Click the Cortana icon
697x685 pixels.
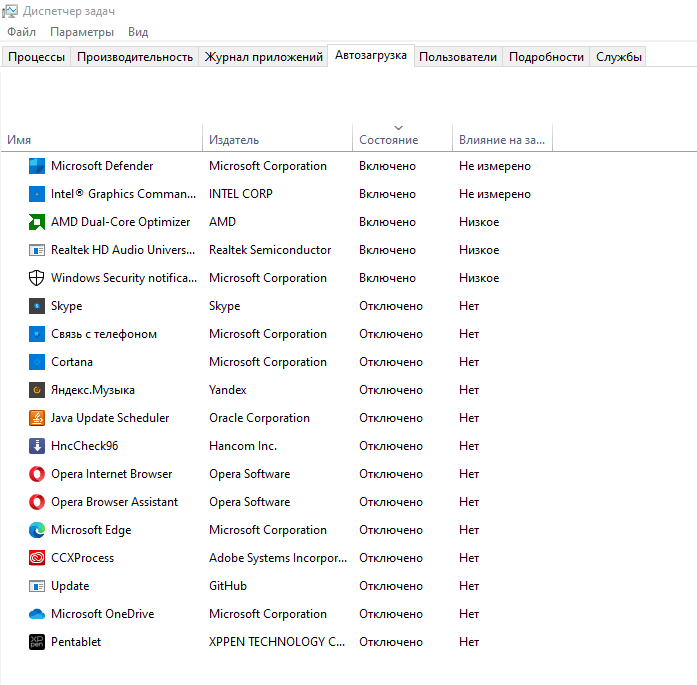tap(36, 362)
